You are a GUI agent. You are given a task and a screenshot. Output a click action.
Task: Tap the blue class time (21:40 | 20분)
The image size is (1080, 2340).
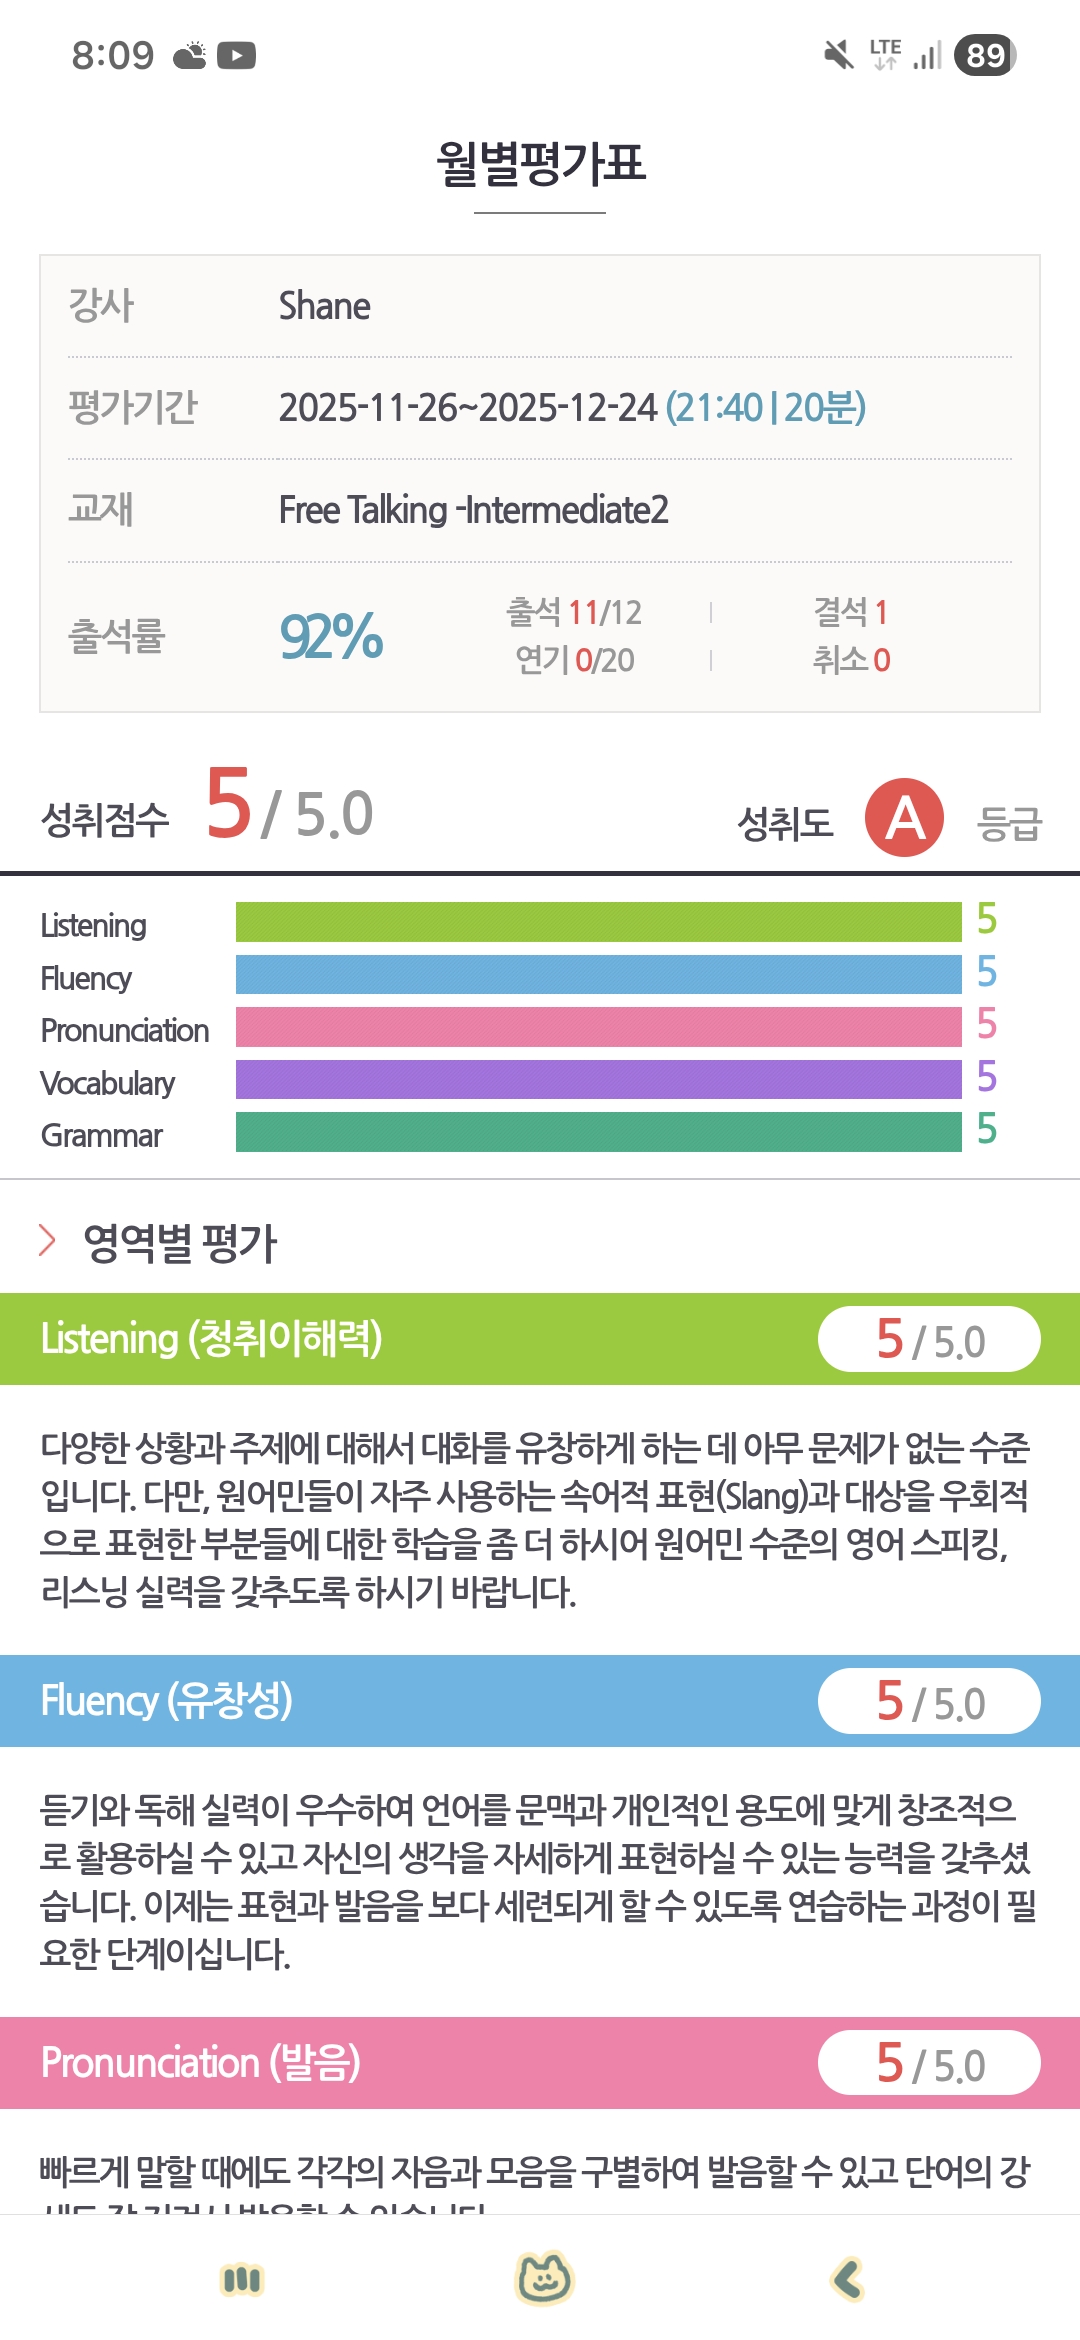(x=765, y=408)
